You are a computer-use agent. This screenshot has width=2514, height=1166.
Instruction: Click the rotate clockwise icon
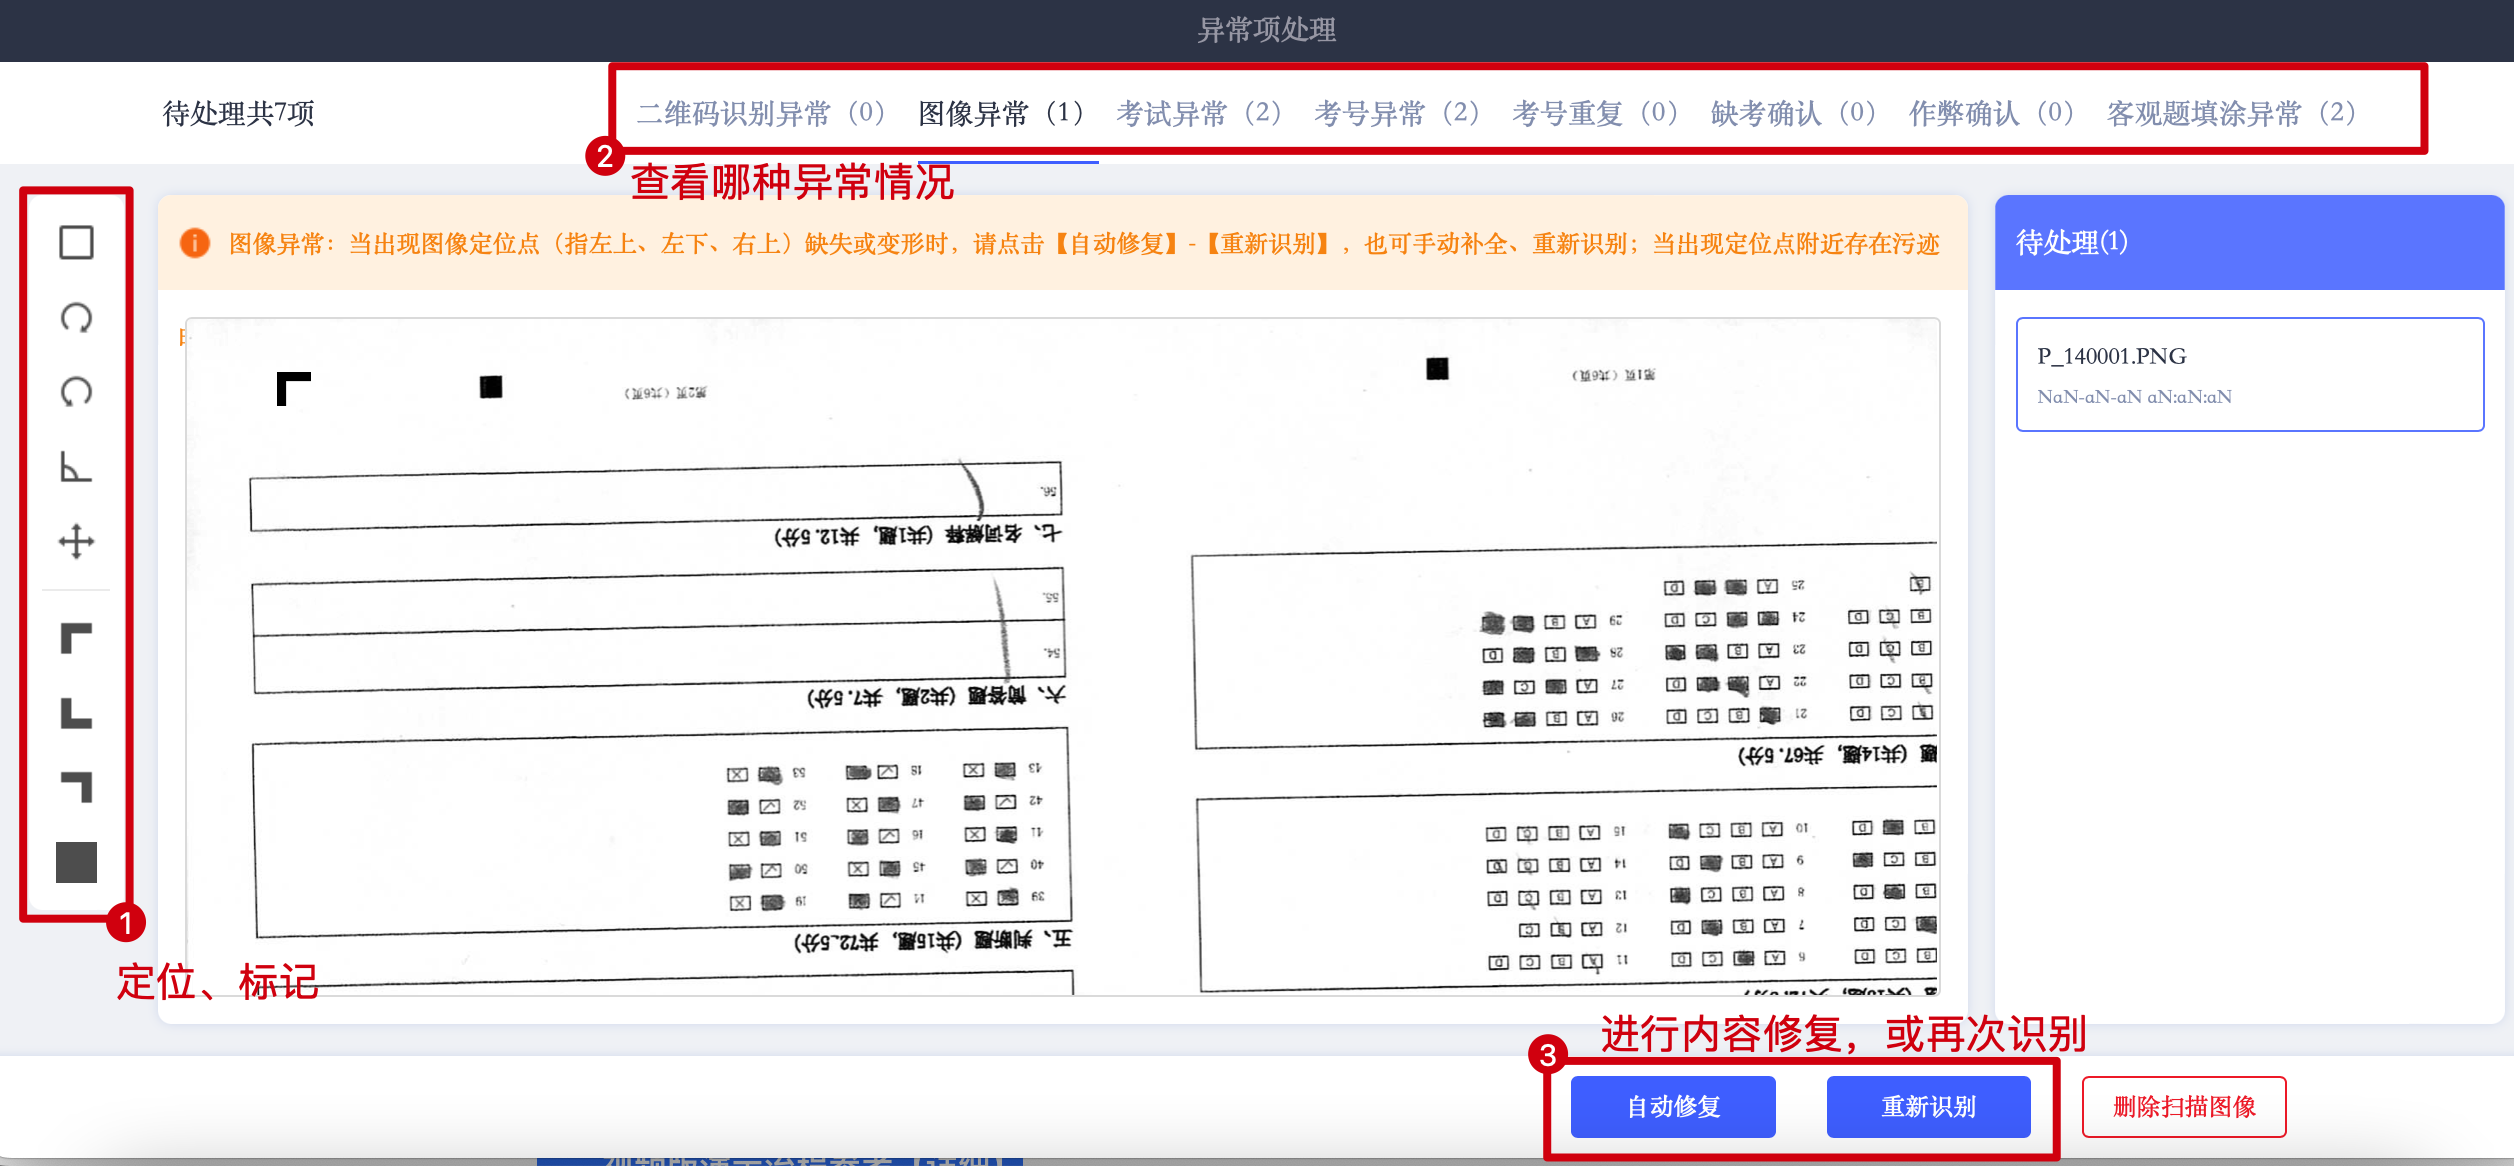coord(76,318)
